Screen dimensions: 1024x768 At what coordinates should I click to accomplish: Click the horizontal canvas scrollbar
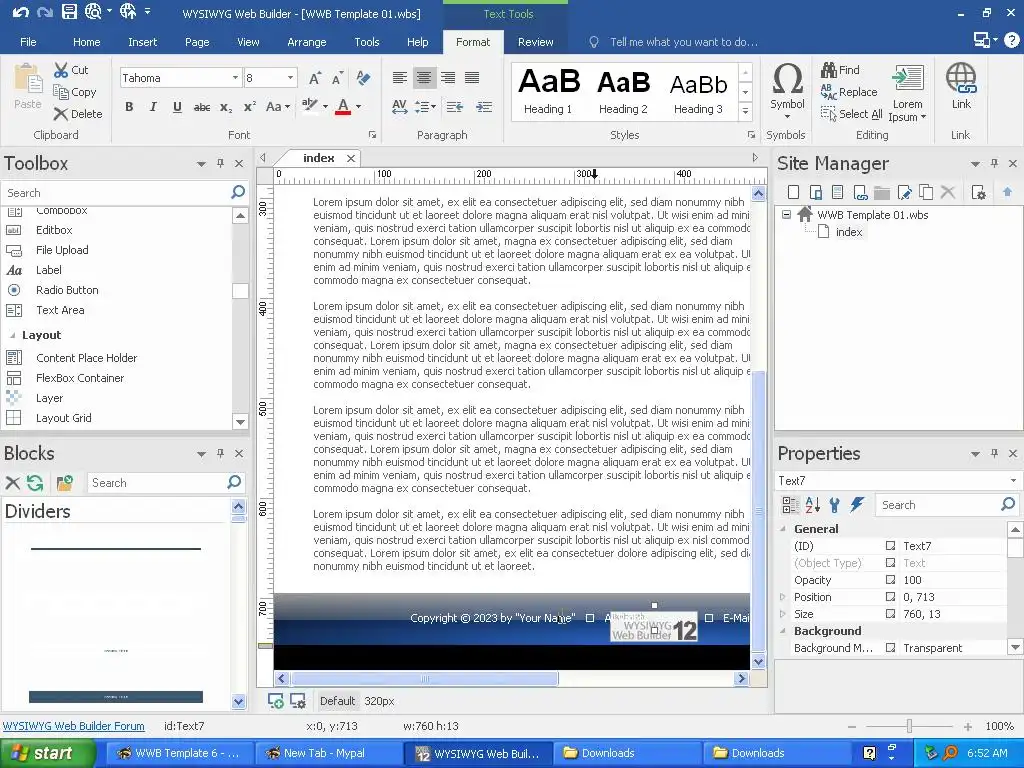425,679
